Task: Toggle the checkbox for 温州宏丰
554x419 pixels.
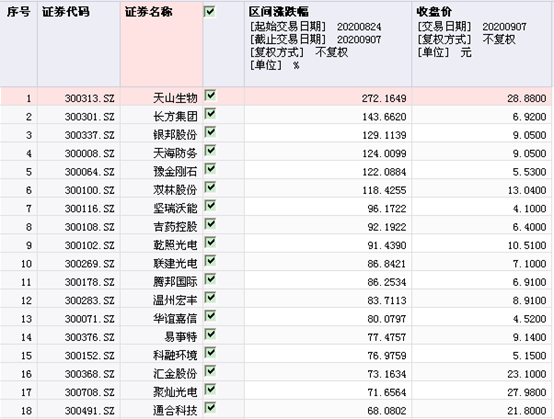Action: point(210,297)
